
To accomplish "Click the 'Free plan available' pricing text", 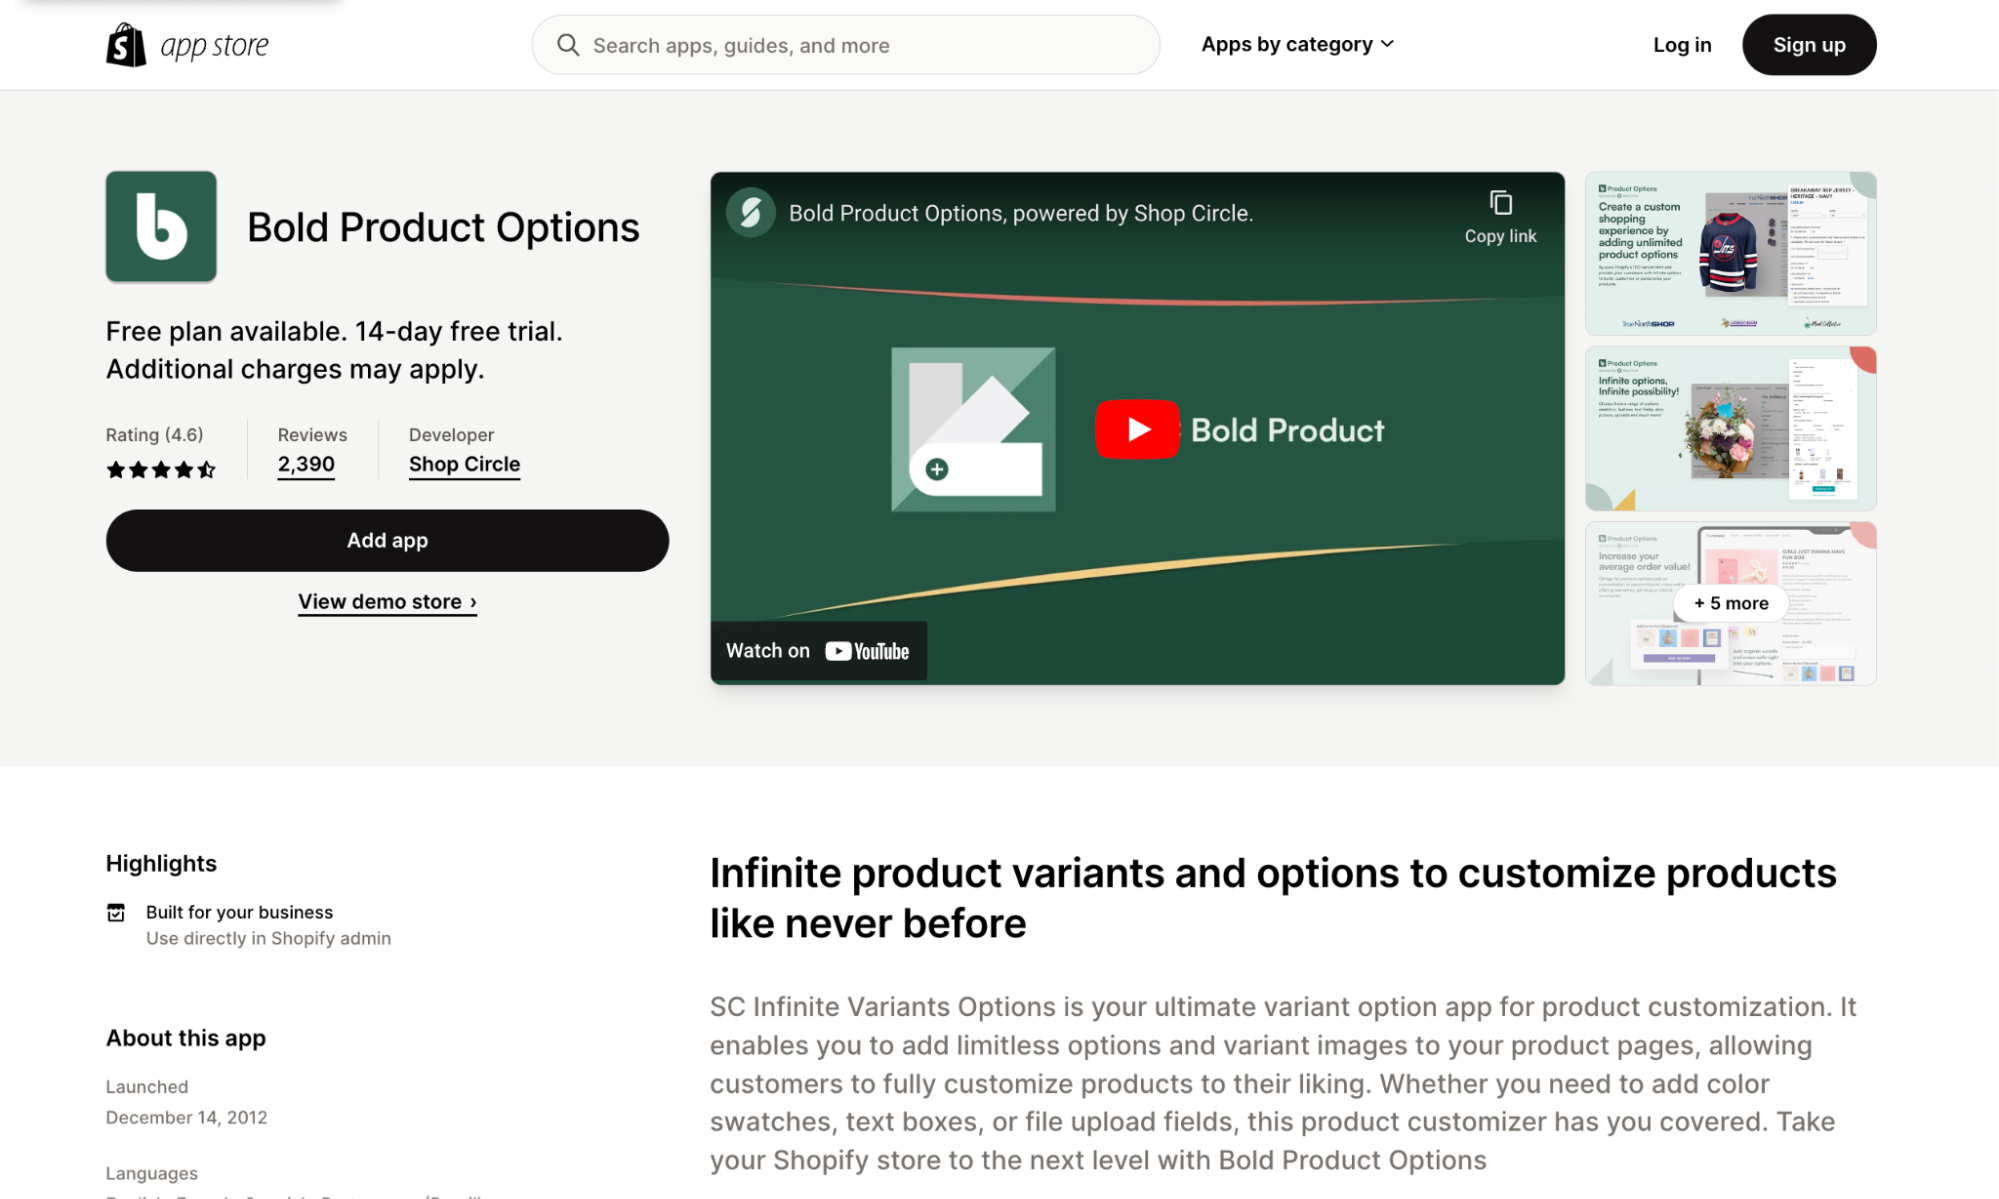I will 334,350.
